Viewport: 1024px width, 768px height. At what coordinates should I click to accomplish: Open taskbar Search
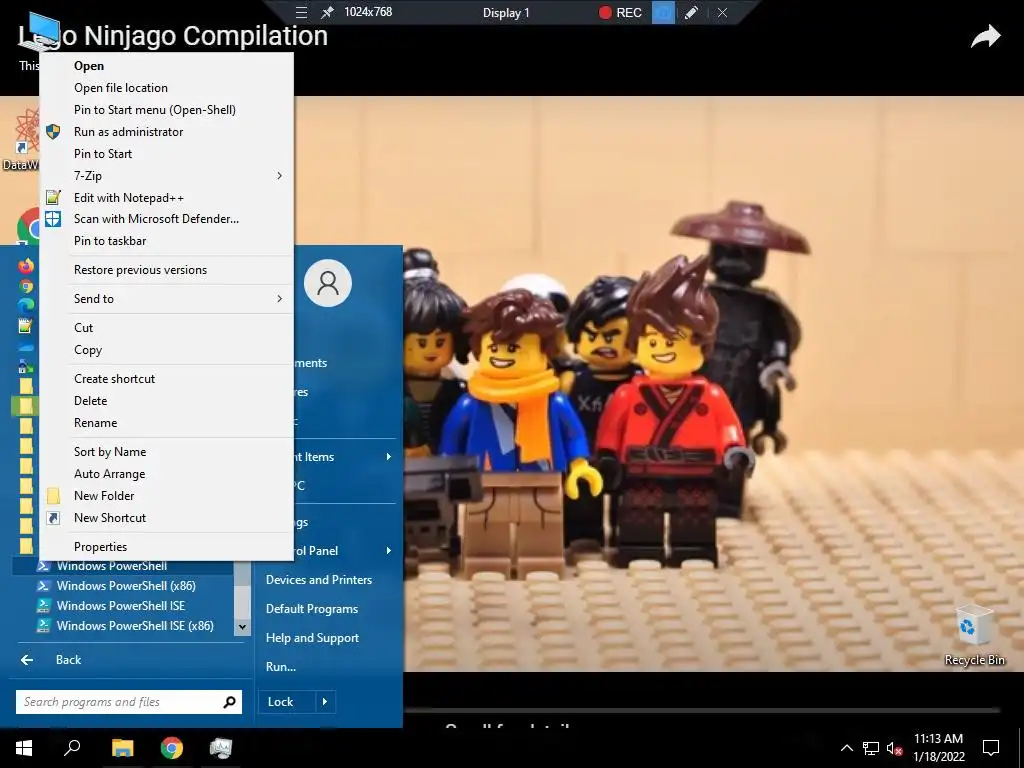[x=72, y=748]
